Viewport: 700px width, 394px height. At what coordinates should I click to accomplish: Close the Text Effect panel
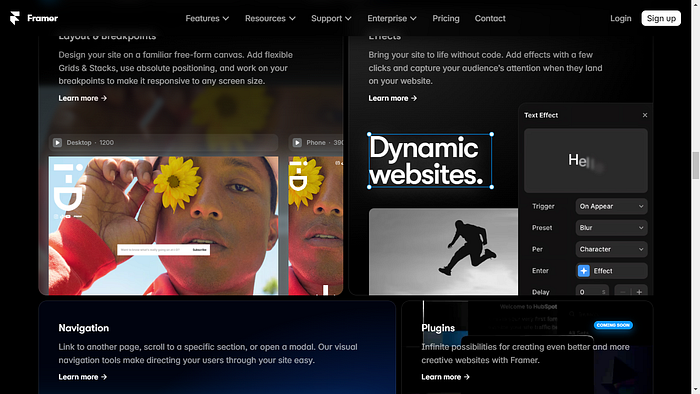(645, 115)
